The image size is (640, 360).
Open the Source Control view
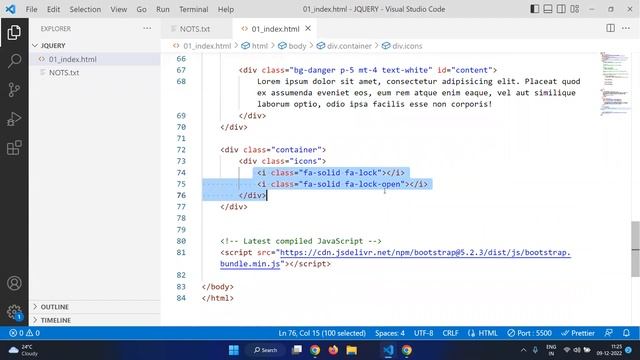[x=14, y=89]
